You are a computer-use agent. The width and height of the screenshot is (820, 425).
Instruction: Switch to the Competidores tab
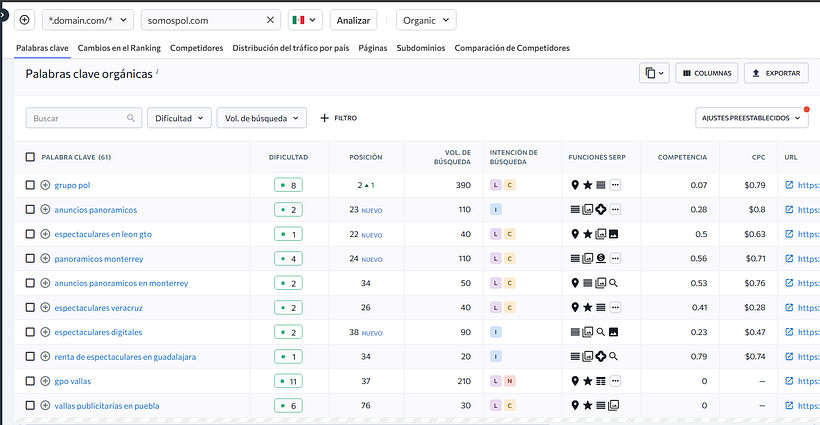(x=197, y=48)
